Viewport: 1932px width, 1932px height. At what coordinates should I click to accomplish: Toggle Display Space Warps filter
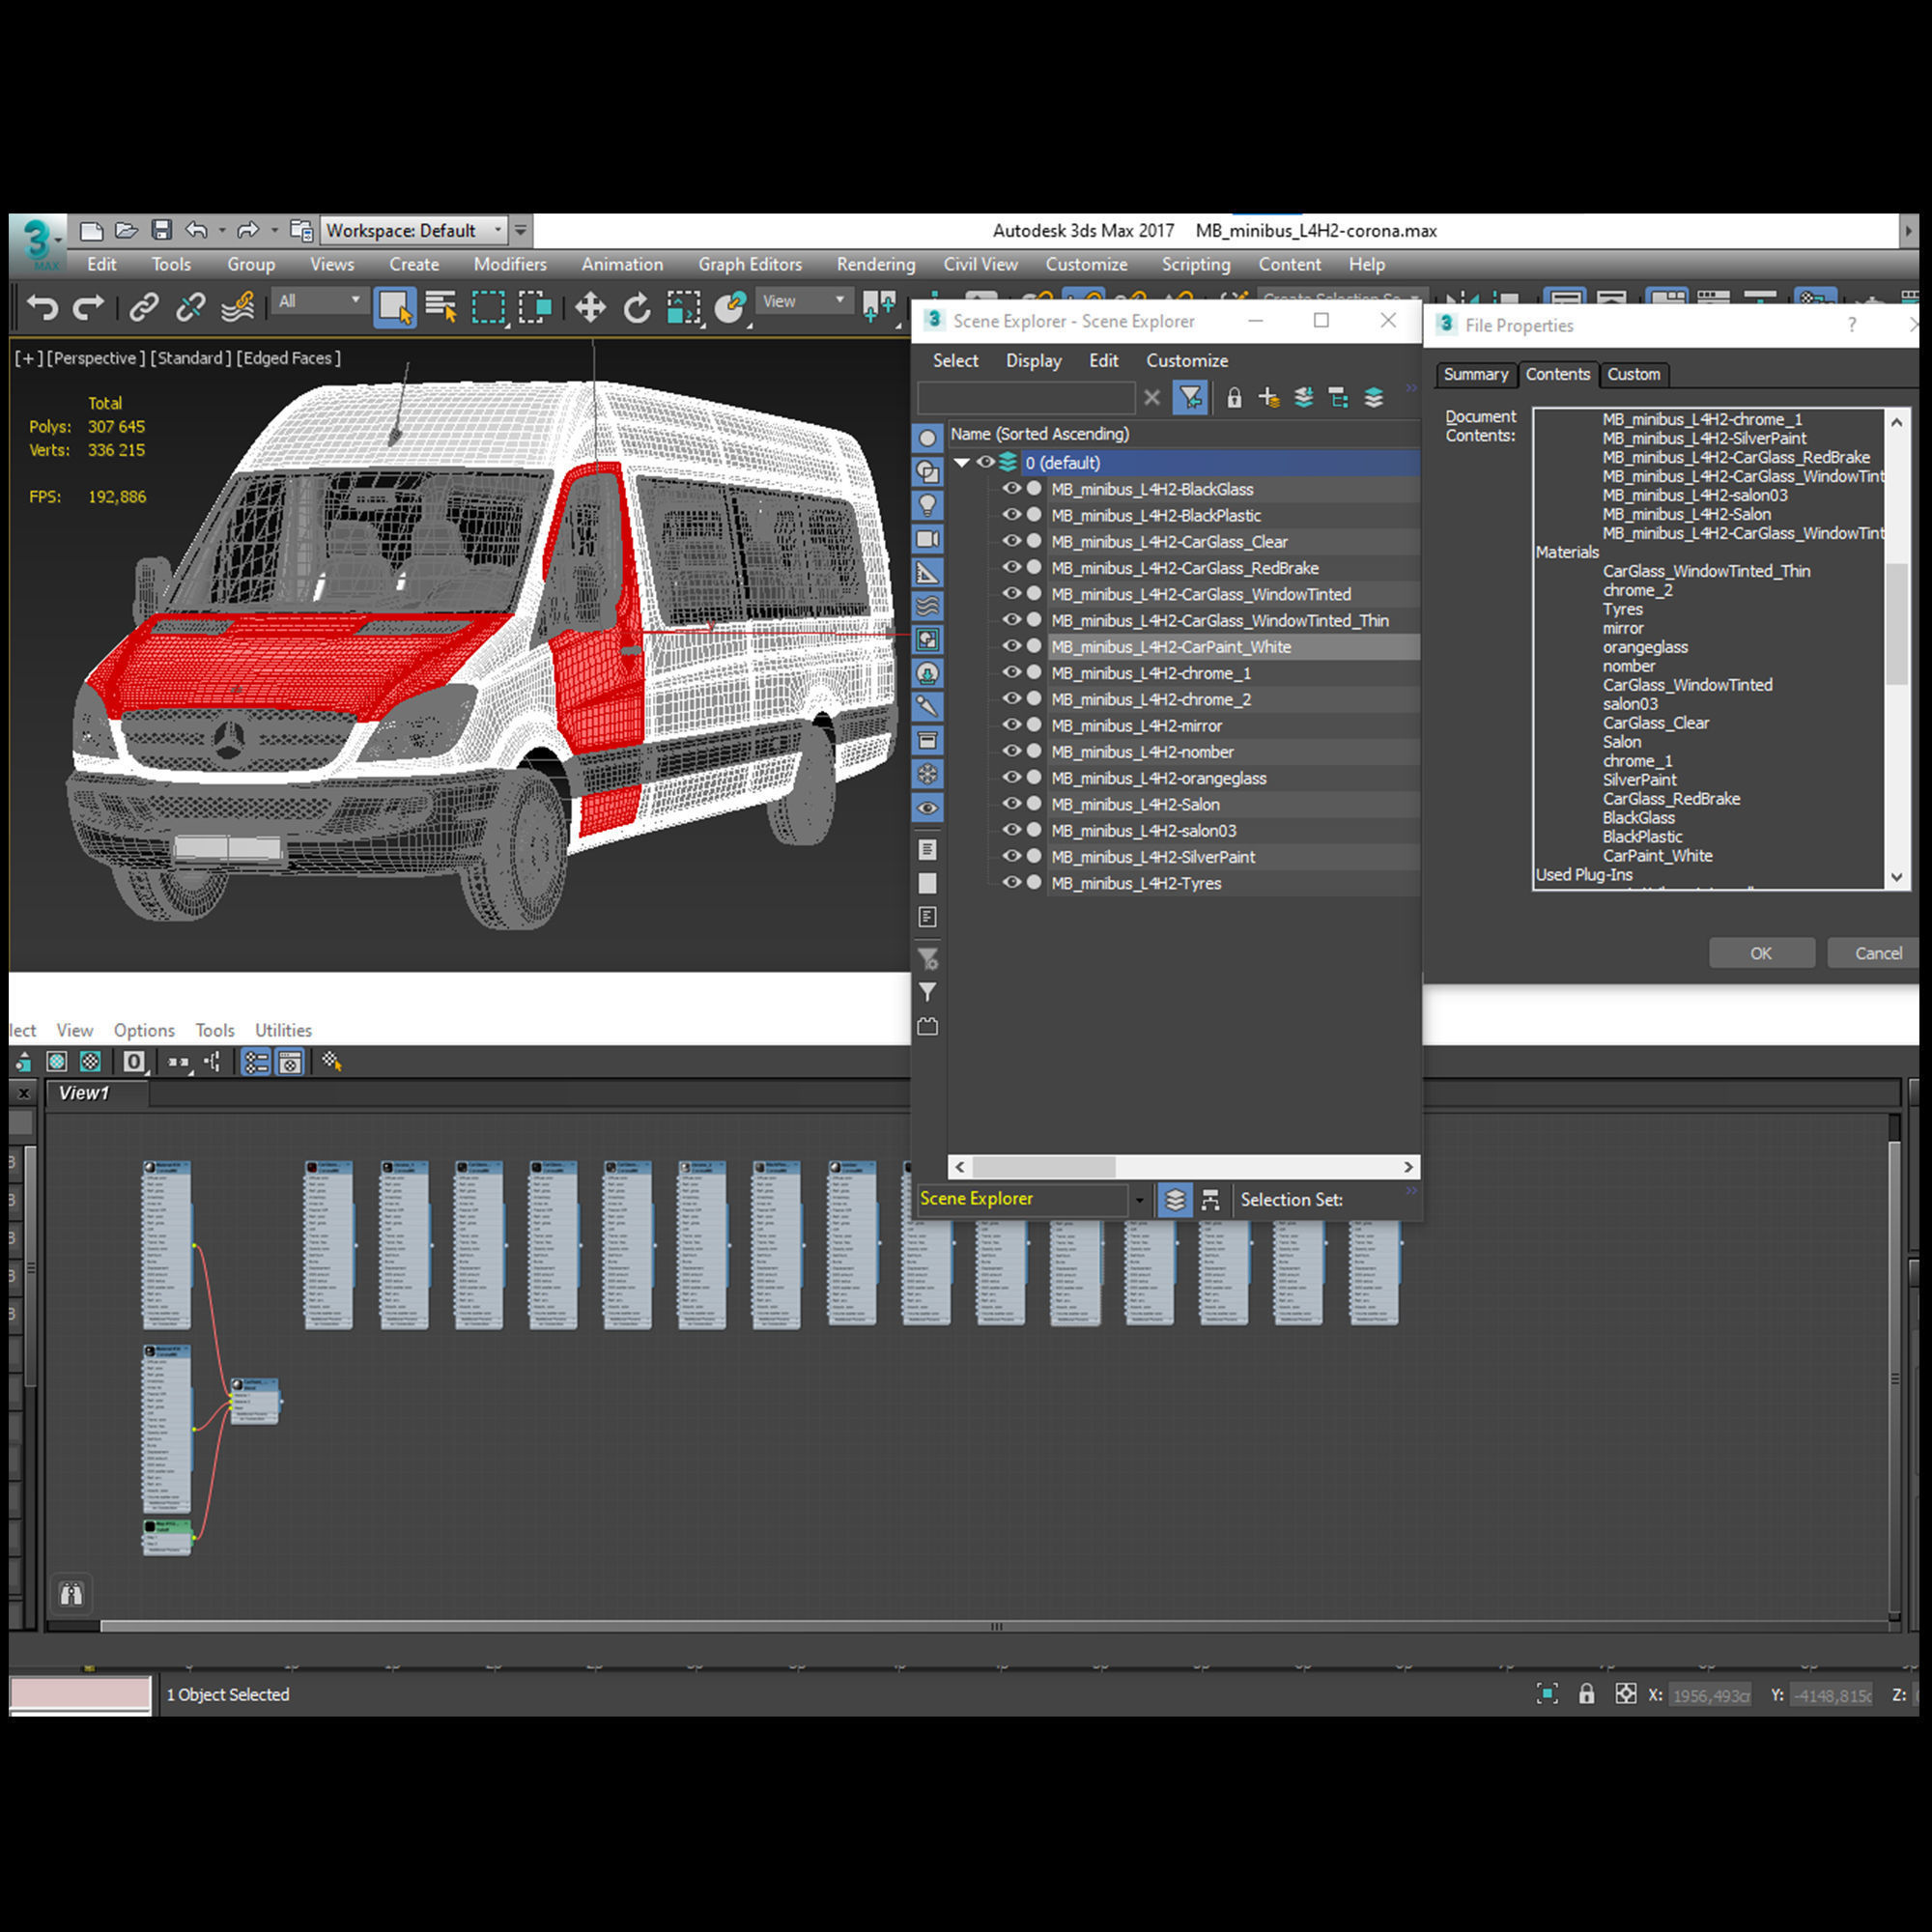point(928,606)
